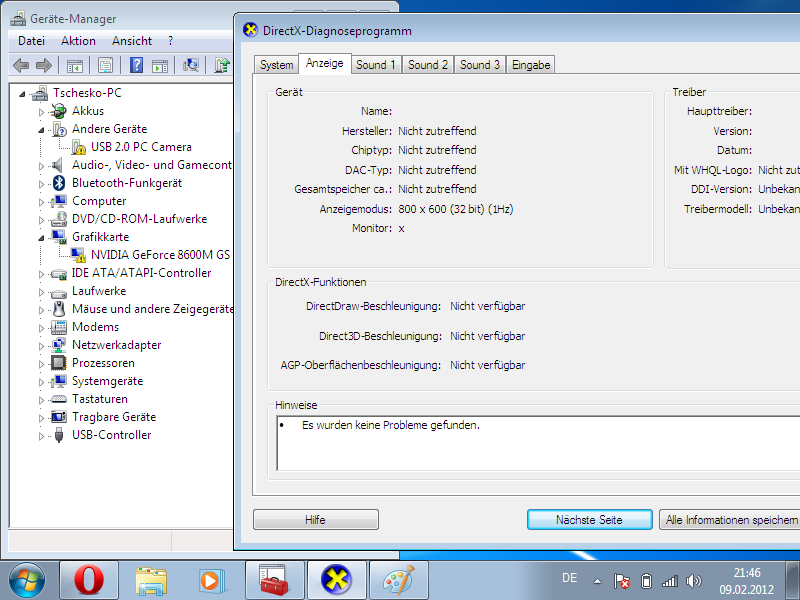This screenshot has height=600, width=800.
Task: Click inside the Hinweise notes text box
Action: point(538,443)
